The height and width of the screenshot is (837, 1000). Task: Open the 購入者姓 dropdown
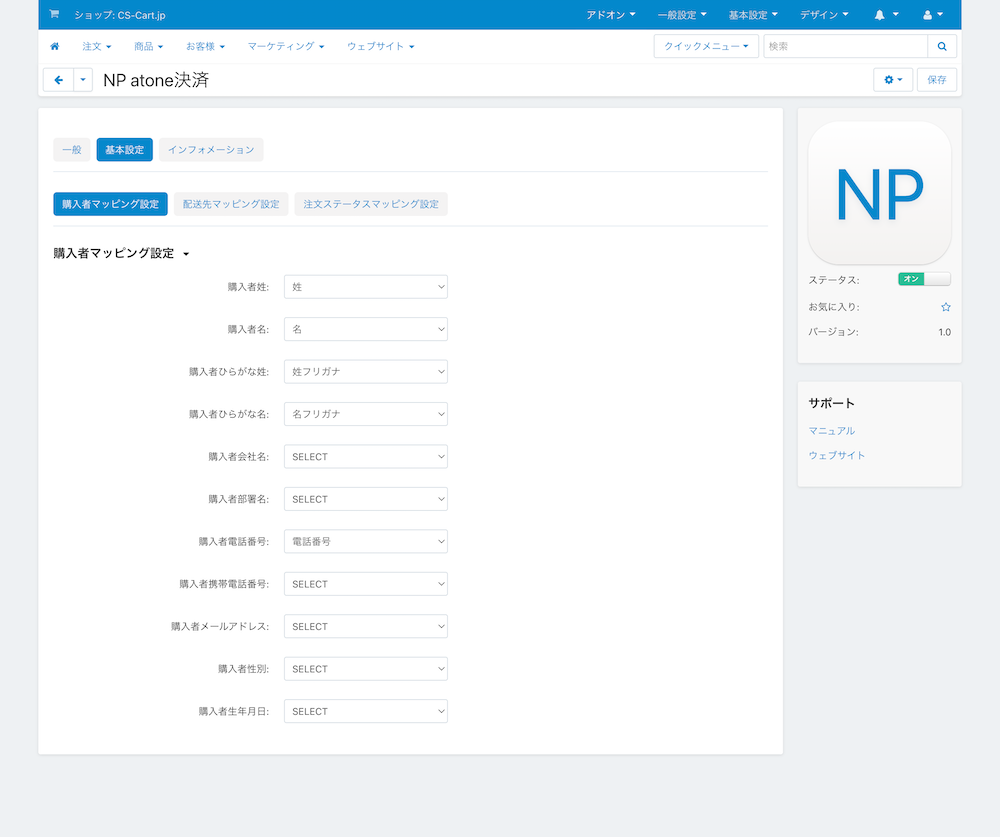pyautogui.click(x=365, y=287)
